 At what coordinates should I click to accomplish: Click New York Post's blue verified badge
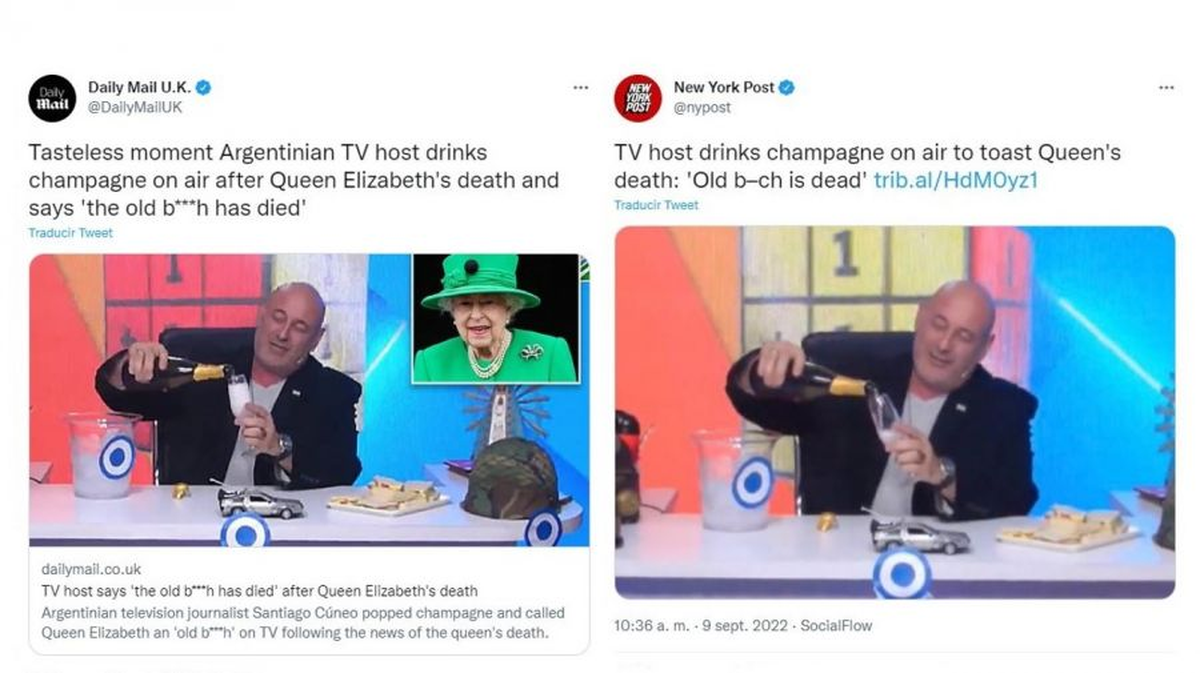(x=787, y=88)
